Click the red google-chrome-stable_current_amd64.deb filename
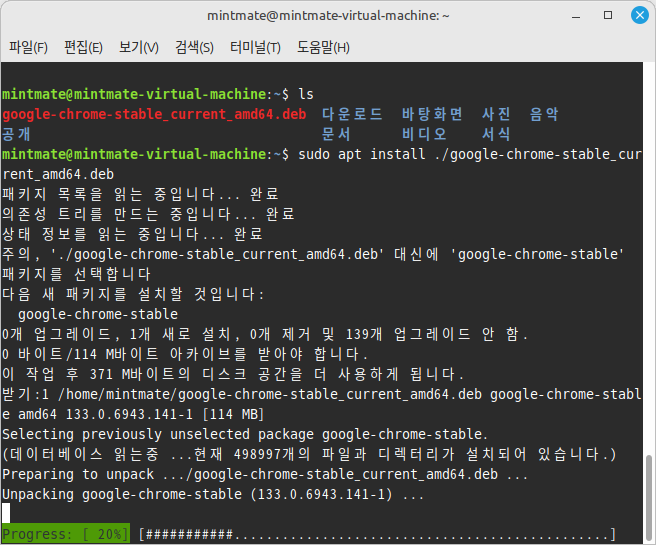Image resolution: width=656 pixels, height=545 pixels. click(x=154, y=114)
